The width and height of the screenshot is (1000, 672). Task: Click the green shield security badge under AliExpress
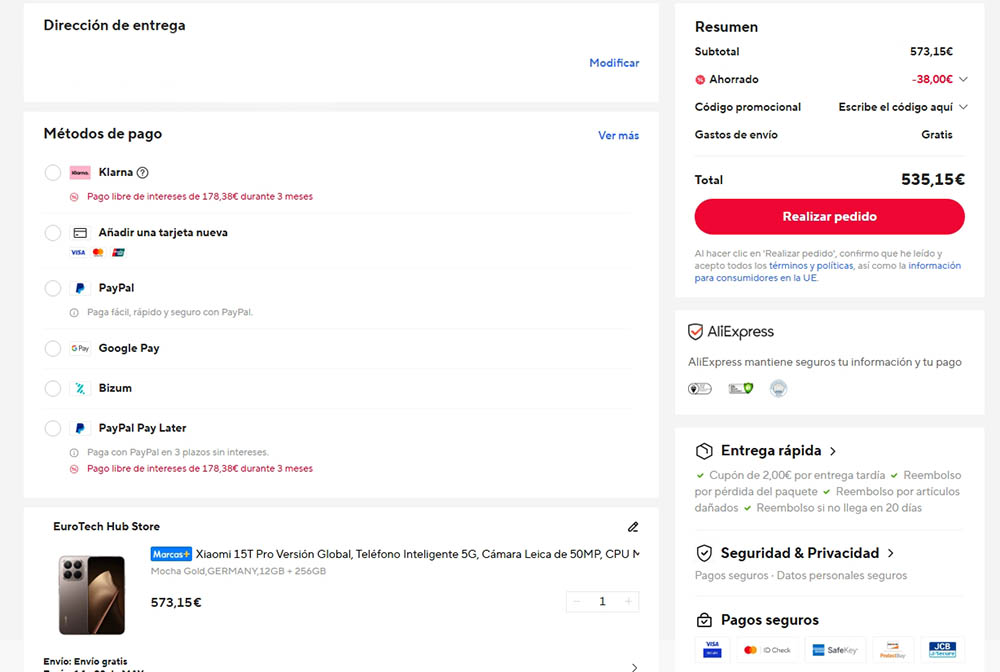(740, 388)
